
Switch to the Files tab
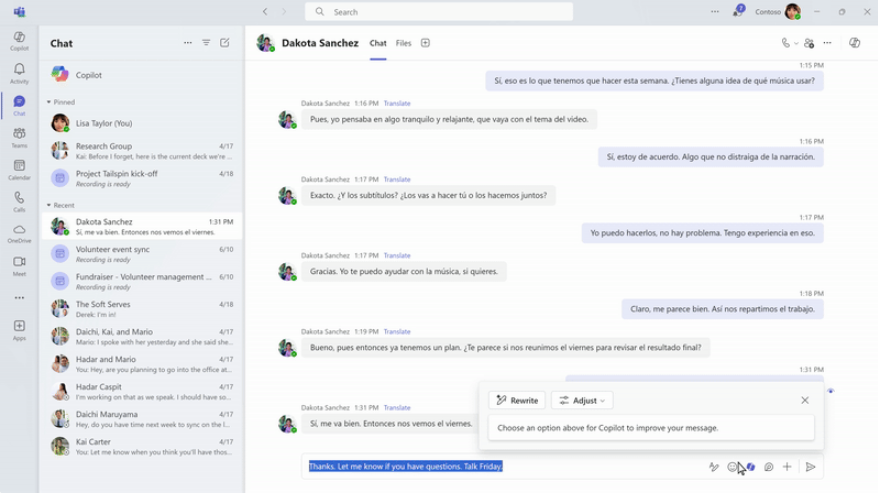point(403,43)
